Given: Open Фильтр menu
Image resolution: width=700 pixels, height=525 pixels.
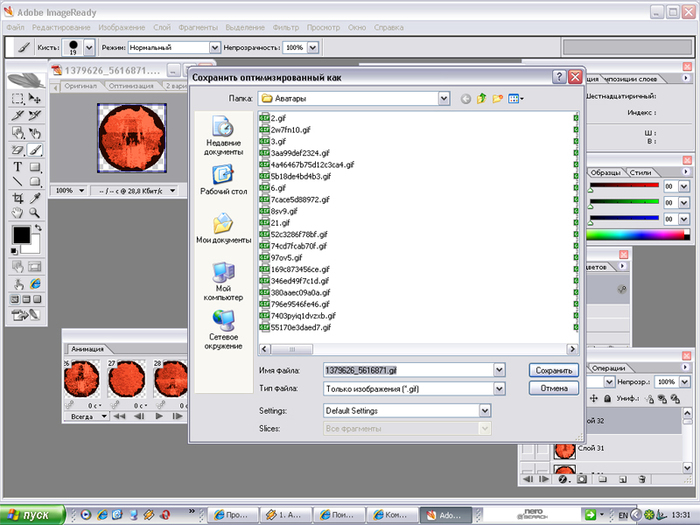Looking at the screenshot, I should (x=286, y=27).
